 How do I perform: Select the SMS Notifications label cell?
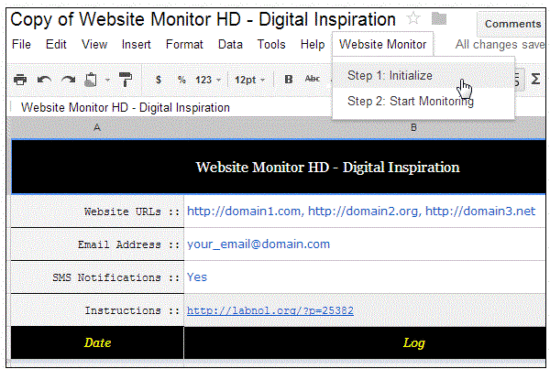click(98, 277)
